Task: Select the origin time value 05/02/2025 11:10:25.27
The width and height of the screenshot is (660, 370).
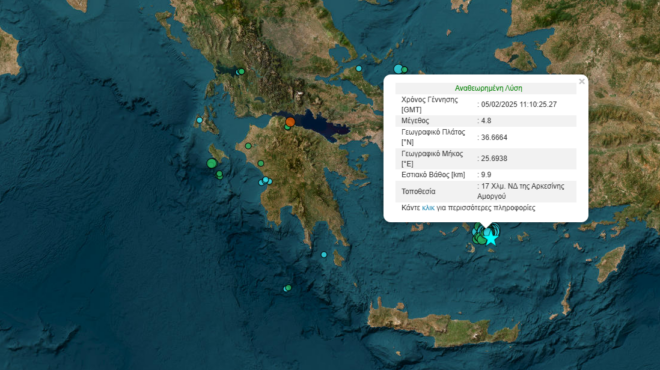Action: click(519, 104)
